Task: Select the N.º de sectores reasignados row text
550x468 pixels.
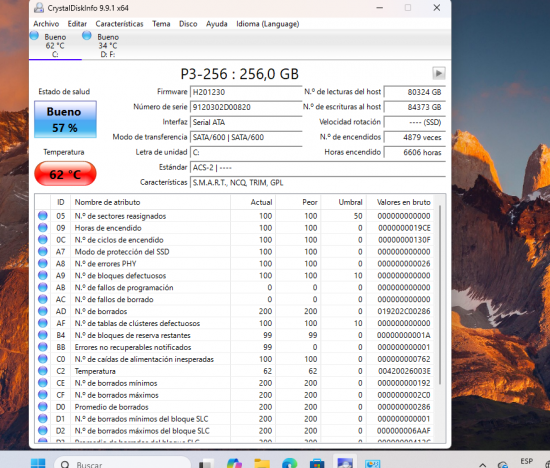Action: click(x=120, y=216)
